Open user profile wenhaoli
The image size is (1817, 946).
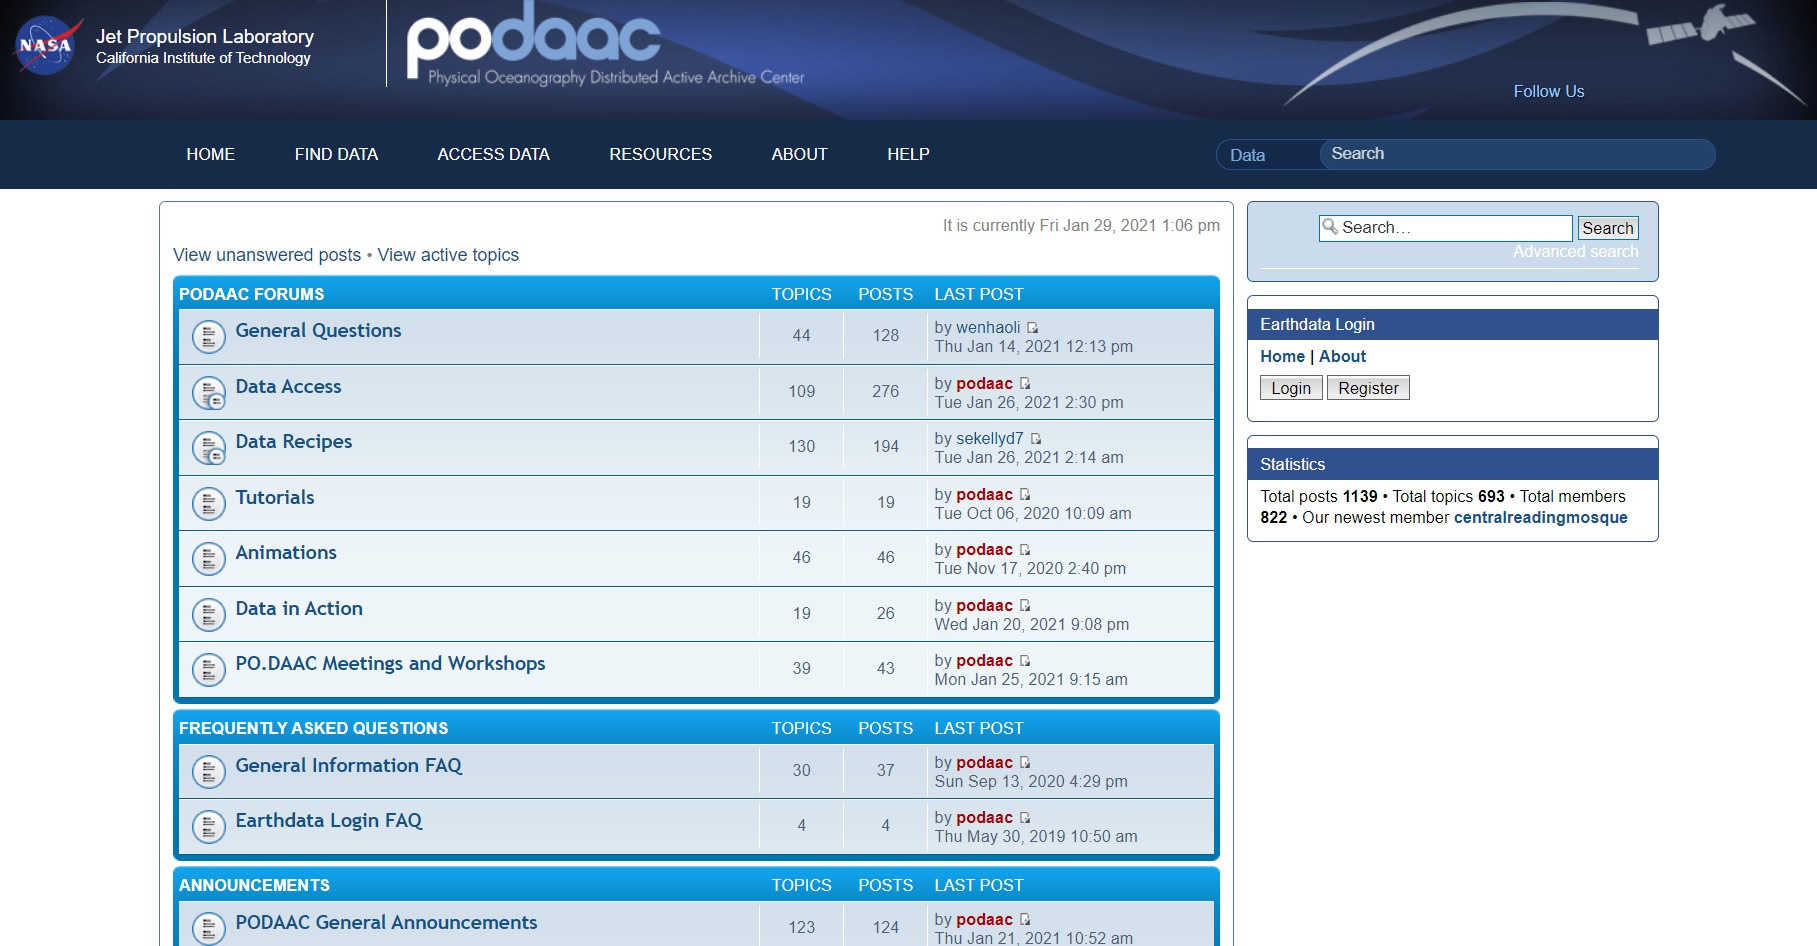coord(988,328)
